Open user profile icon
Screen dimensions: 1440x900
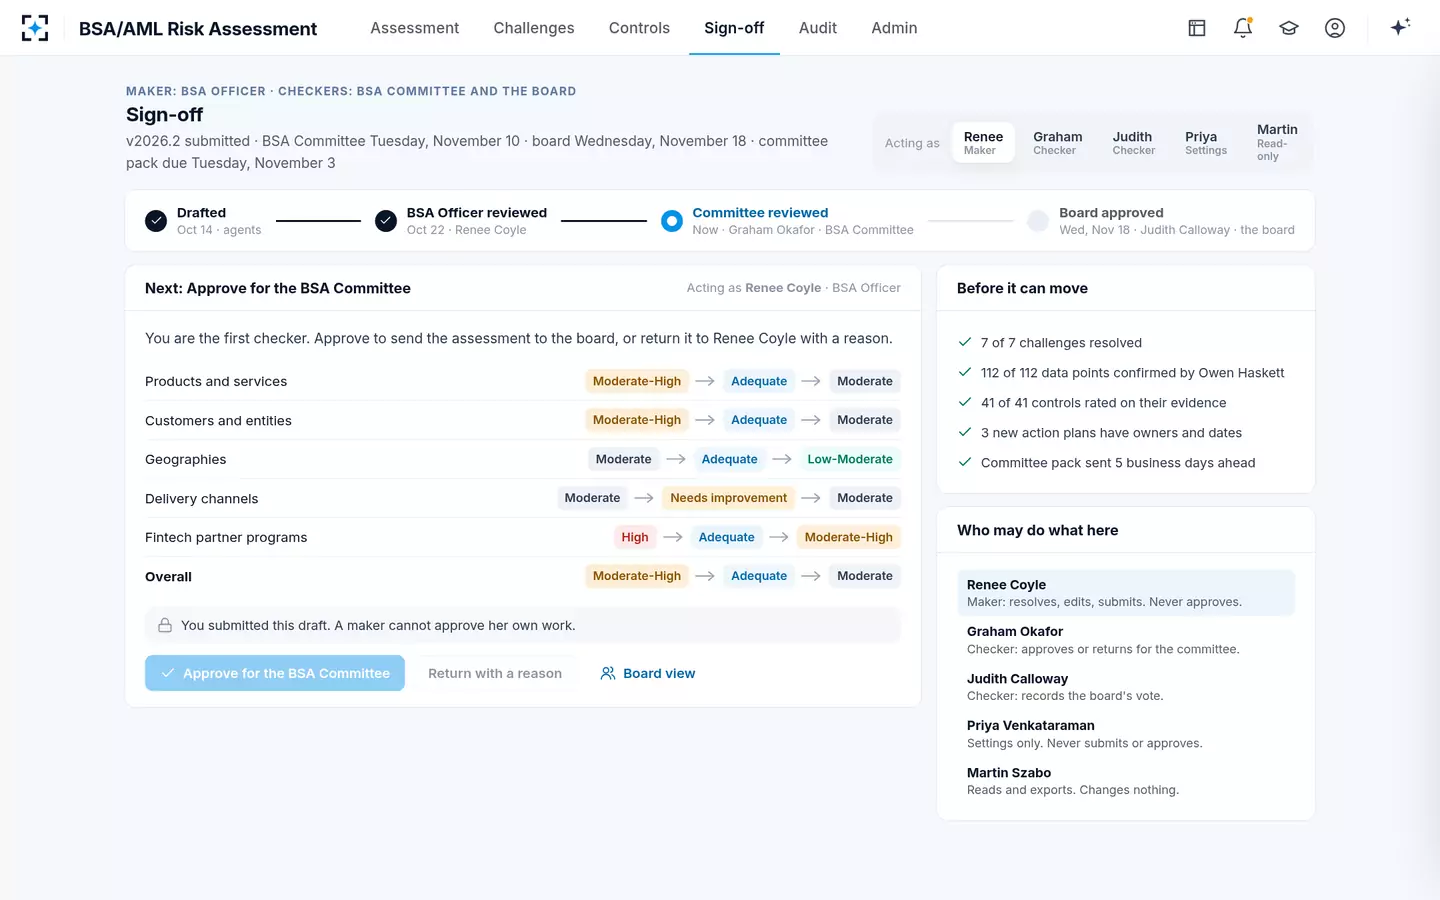click(x=1335, y=28)
